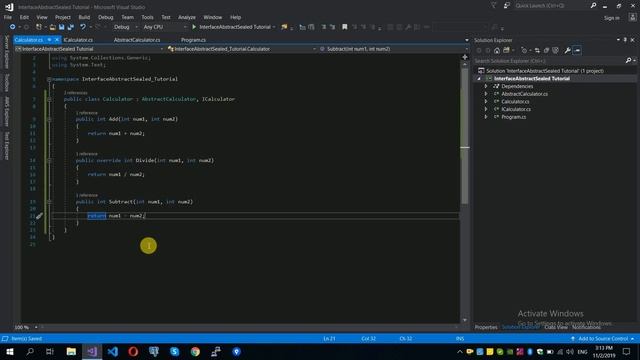Click the editor vertical scrollbar thumb

[x=464, y=135]
